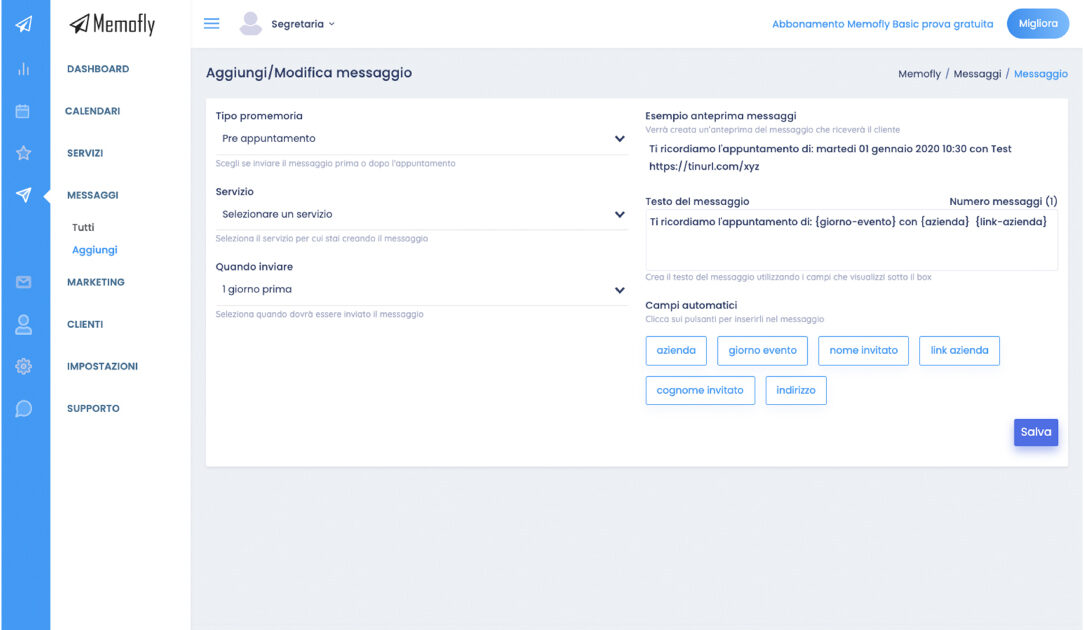1084x630 pixels.
Task: Click the paper plane logo icon in sidebar
Action: [x=24, y=24]
